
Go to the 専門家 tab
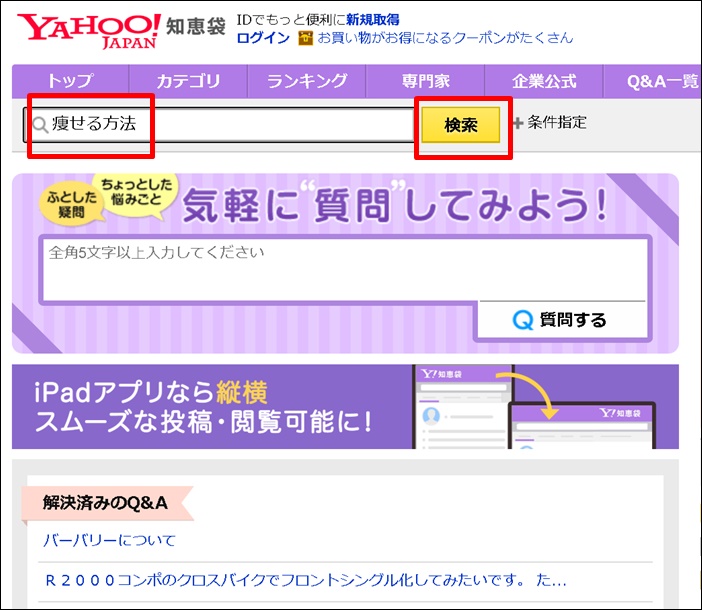(x=425, y=82)
